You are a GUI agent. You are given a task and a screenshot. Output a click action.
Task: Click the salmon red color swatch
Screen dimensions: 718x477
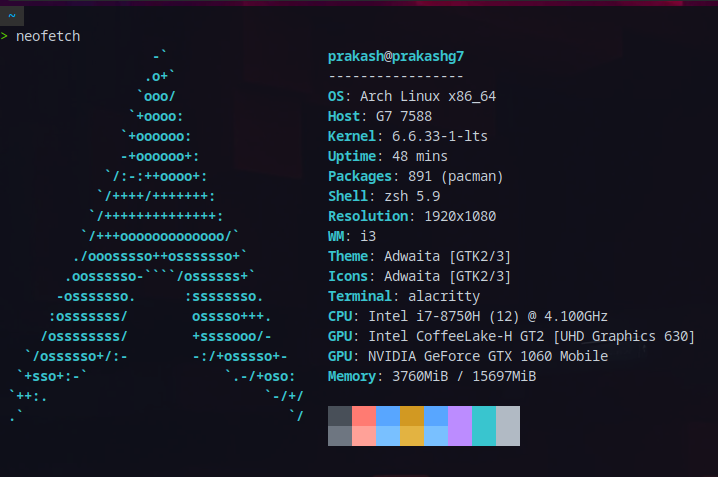(364, 416)
